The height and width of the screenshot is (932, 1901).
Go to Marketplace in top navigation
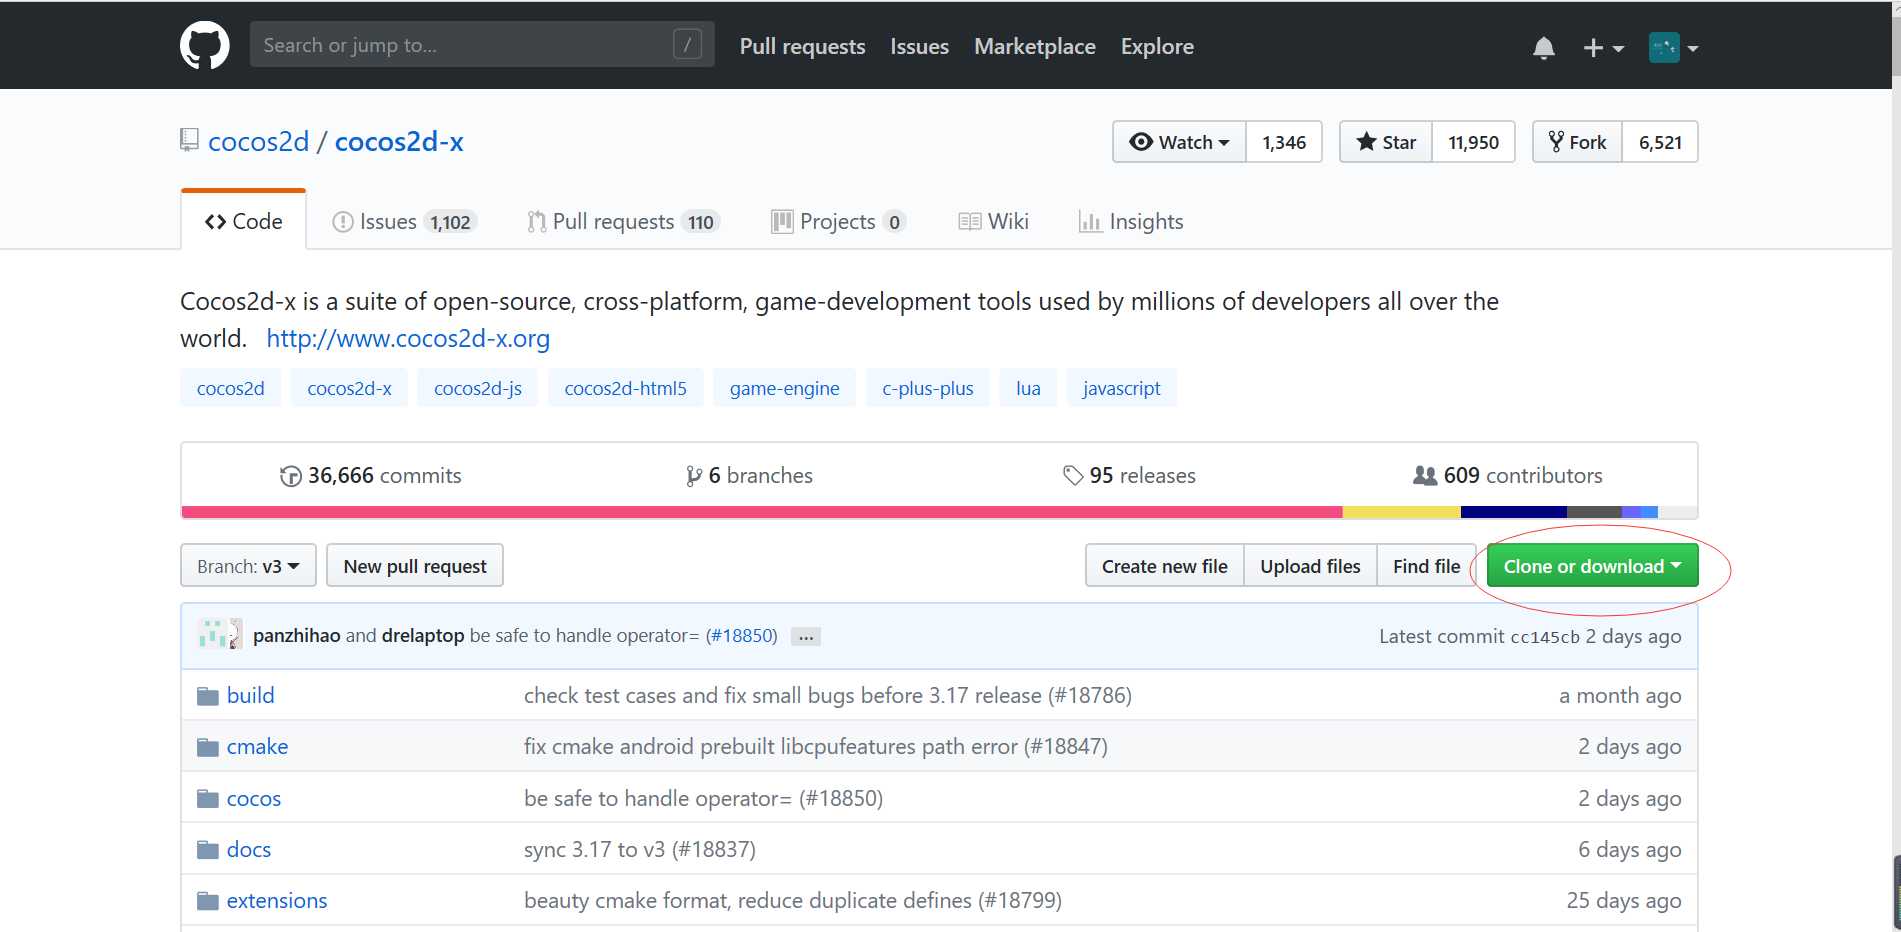[1035, 46]
